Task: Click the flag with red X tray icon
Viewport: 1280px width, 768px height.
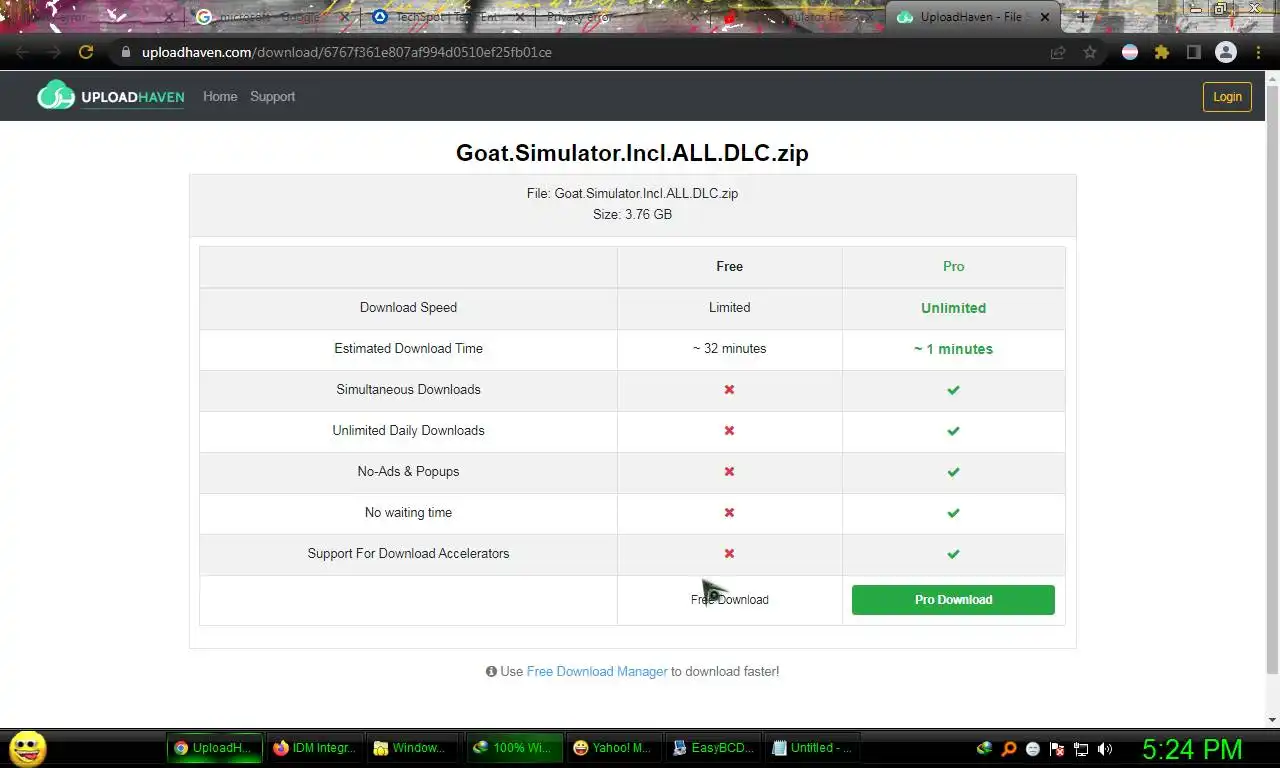Action: point(1057,748)
